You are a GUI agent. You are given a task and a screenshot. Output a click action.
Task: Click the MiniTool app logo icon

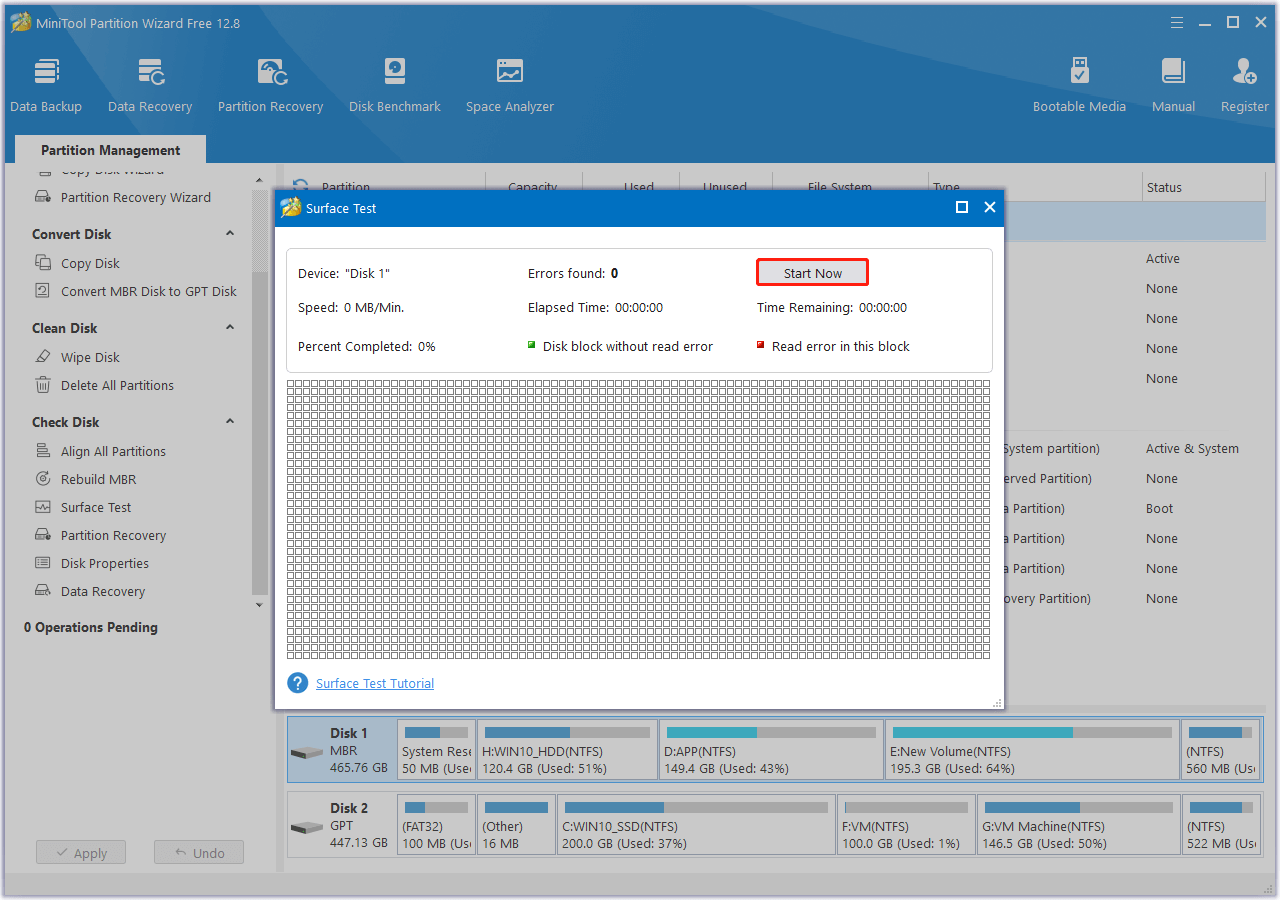[19, 22]
